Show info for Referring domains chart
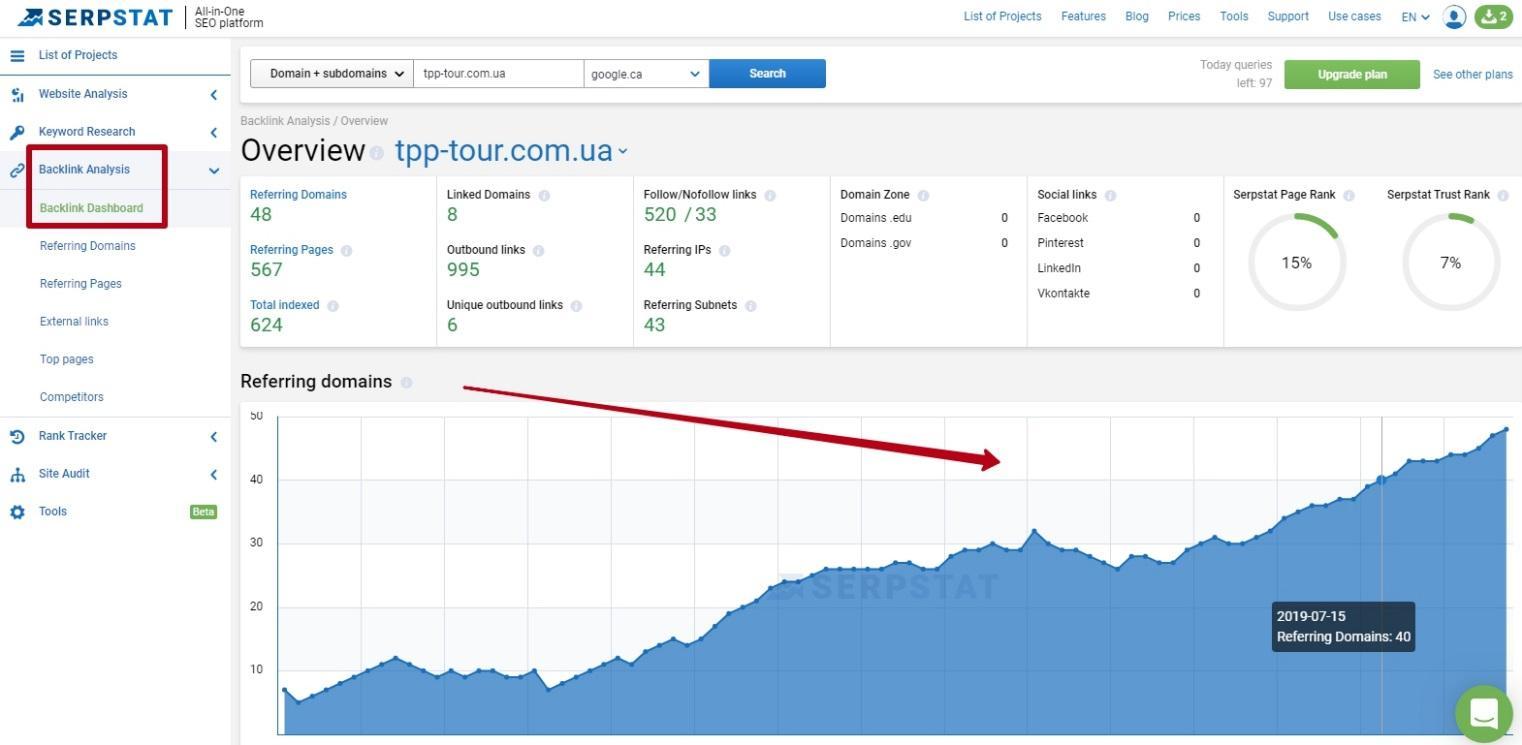The height and width of the screenshot is (745, 1522). pyautogui.click(x=406, y=382)
